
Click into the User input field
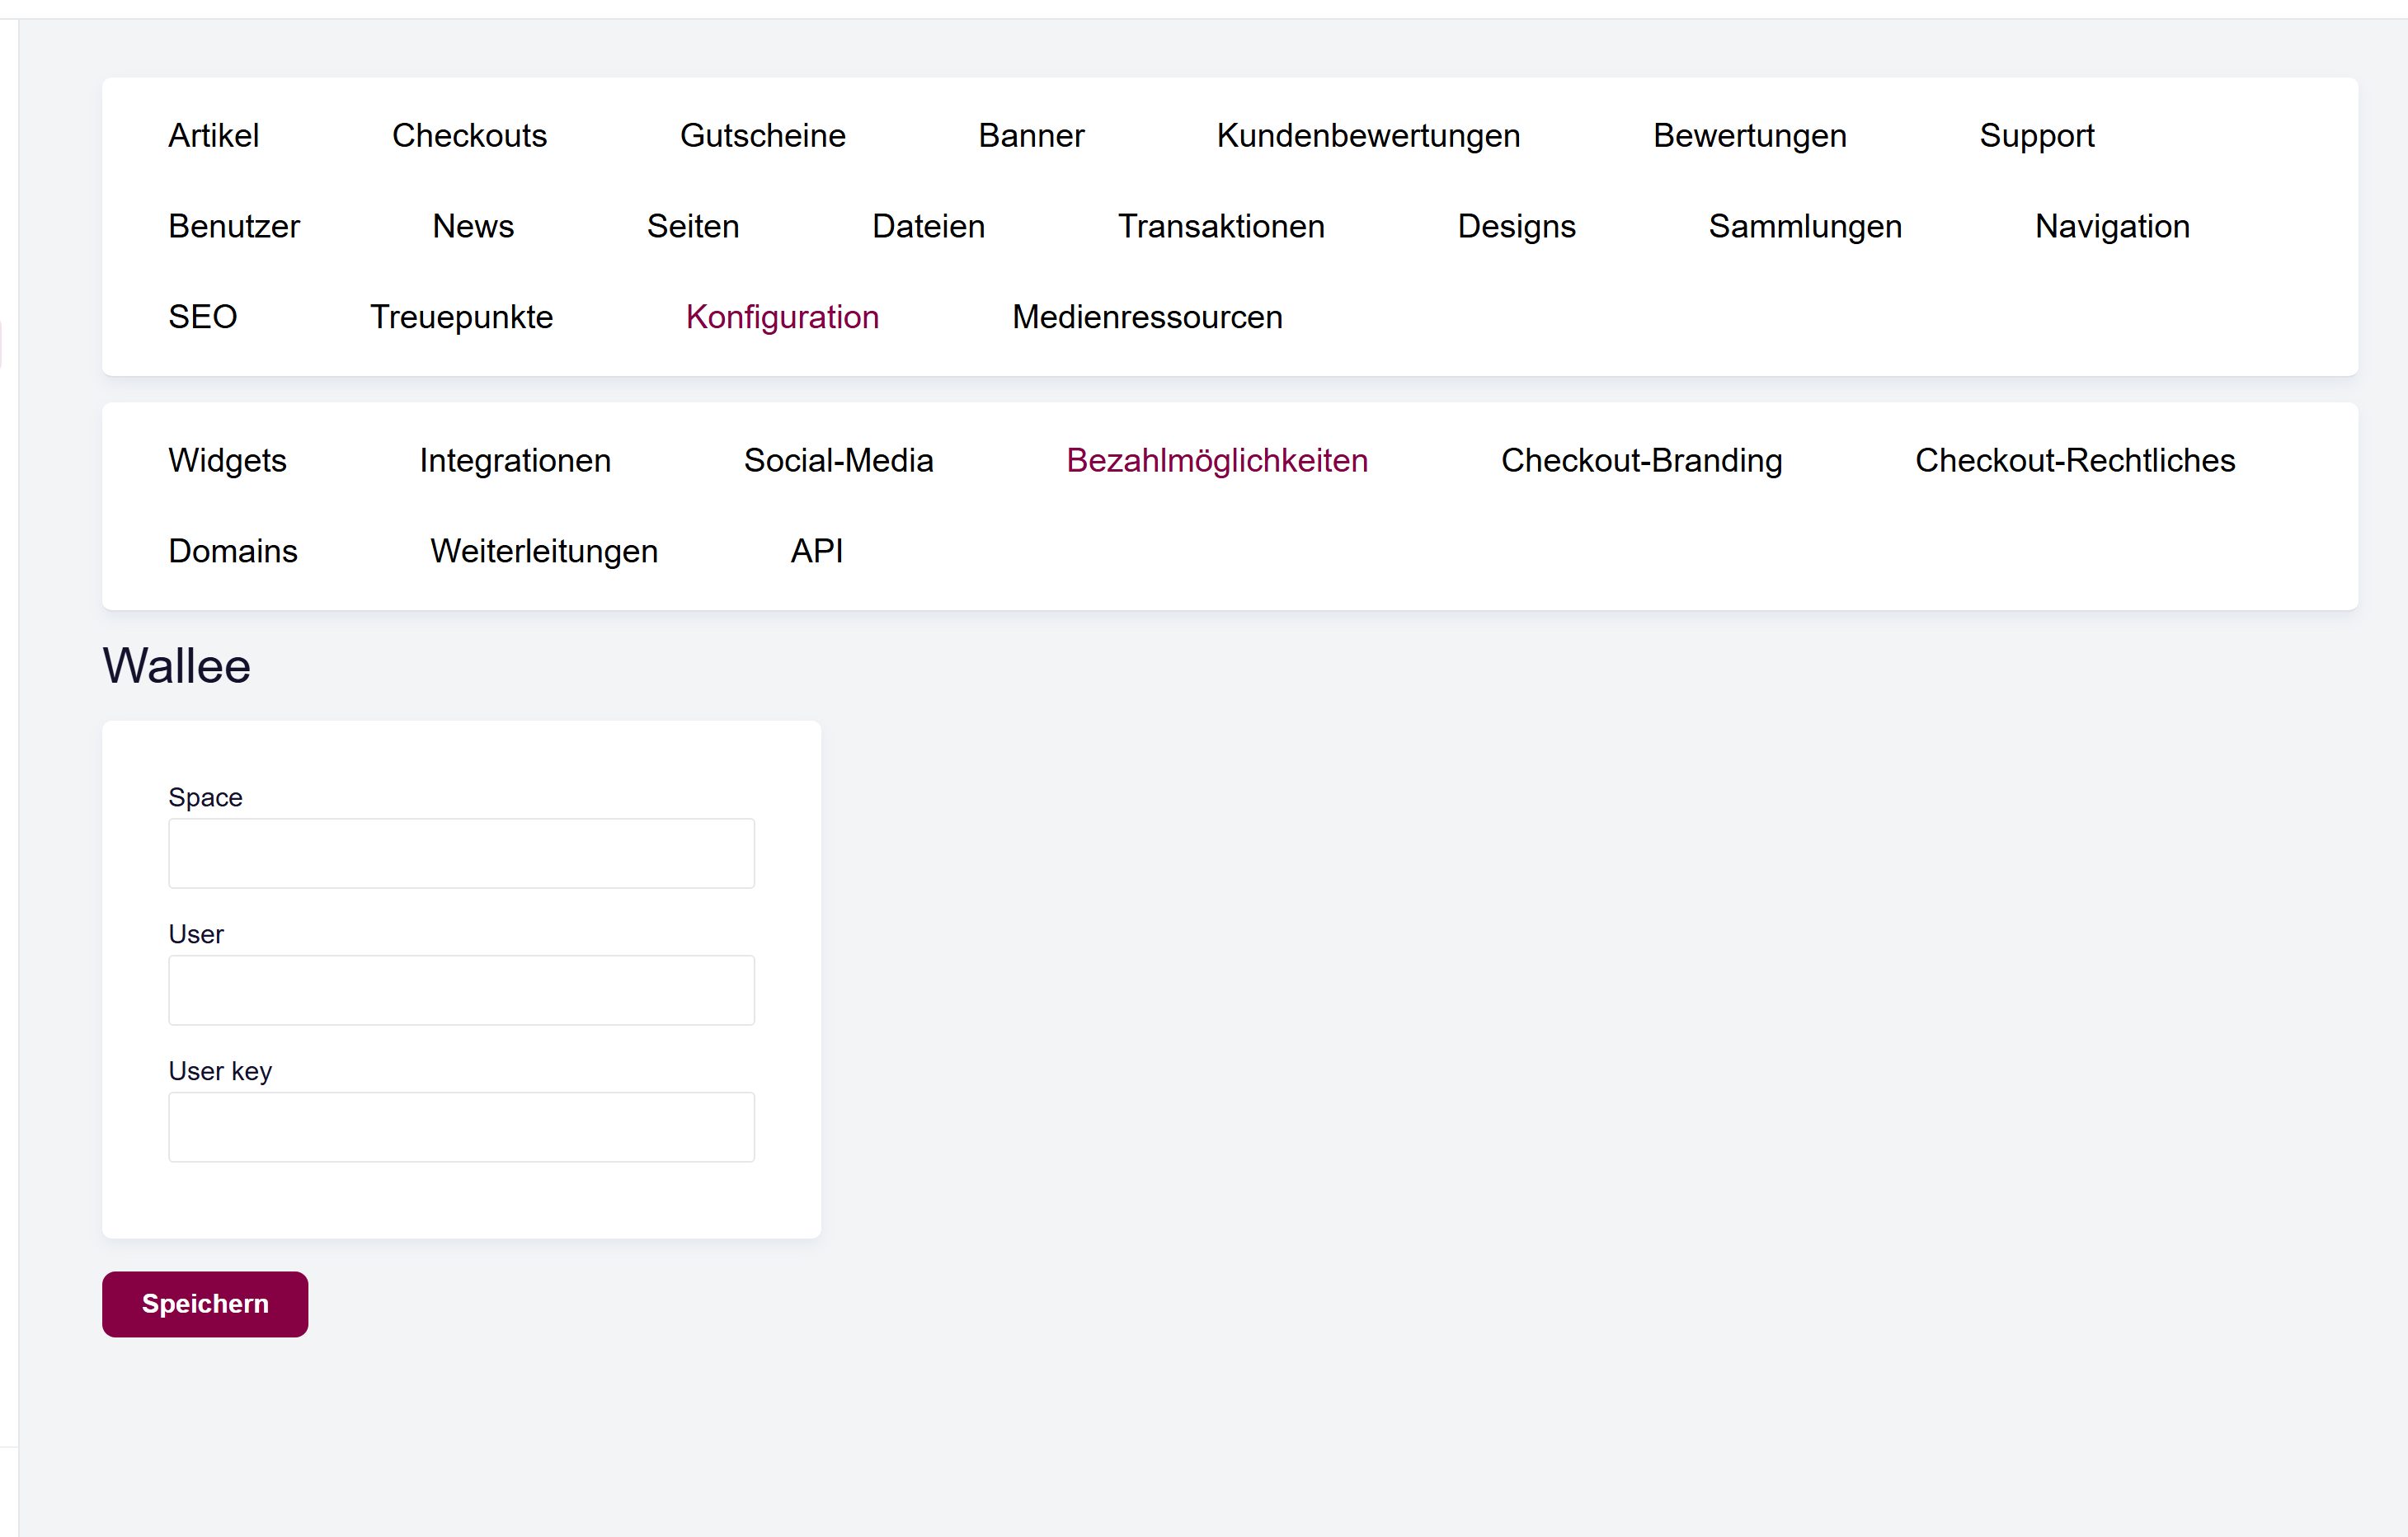[461, 991]
